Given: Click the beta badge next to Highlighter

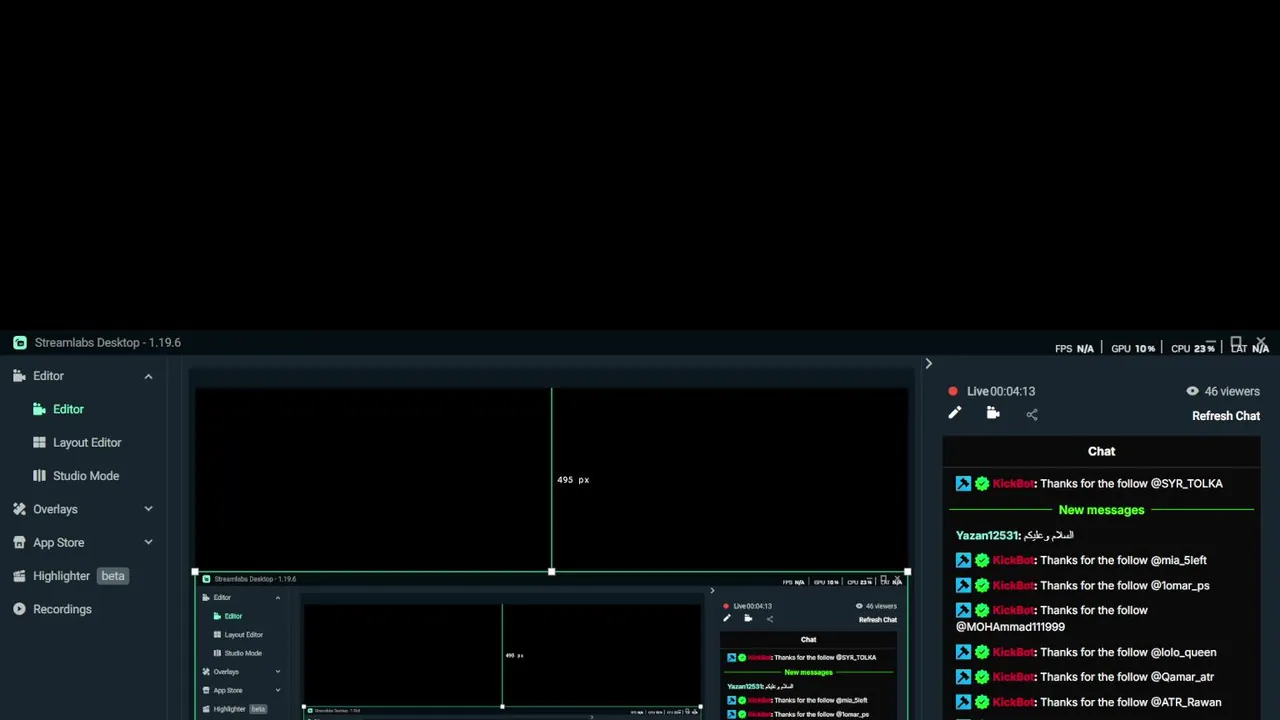Looking at the screenshot, I should tap(113, 576).
